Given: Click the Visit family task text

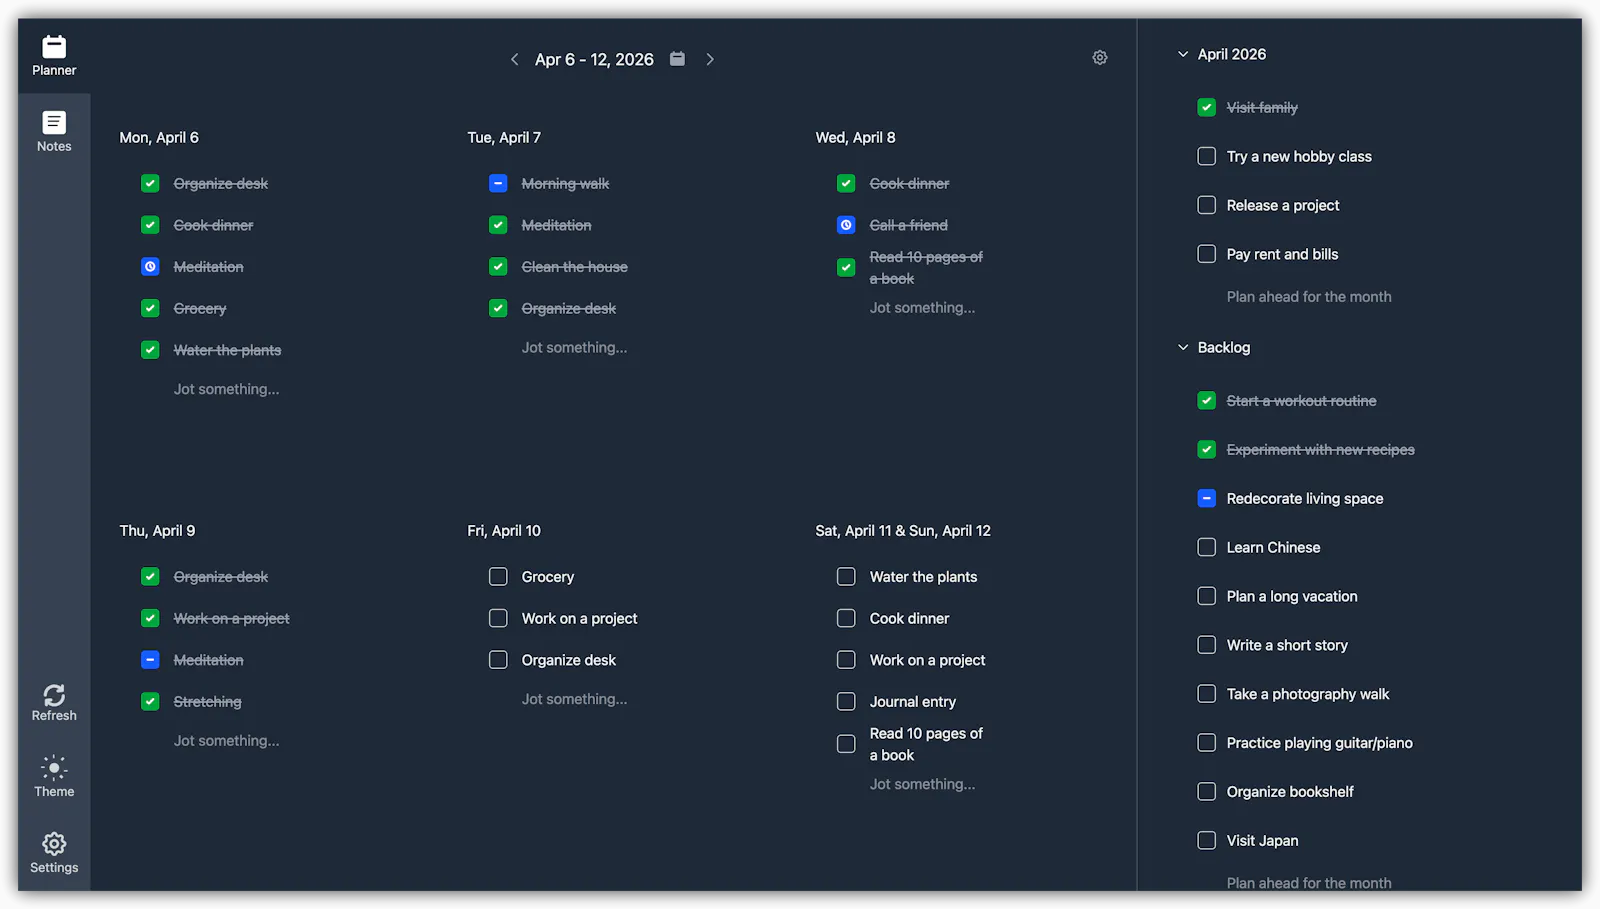Looking at the screenshot, I should [1262, 107].
